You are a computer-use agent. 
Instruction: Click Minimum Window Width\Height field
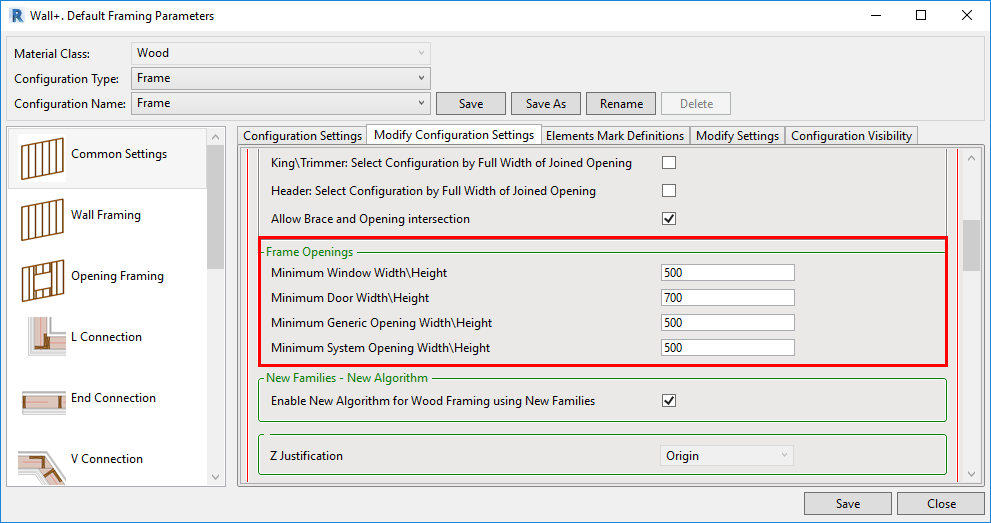click(x=727, y=273)
